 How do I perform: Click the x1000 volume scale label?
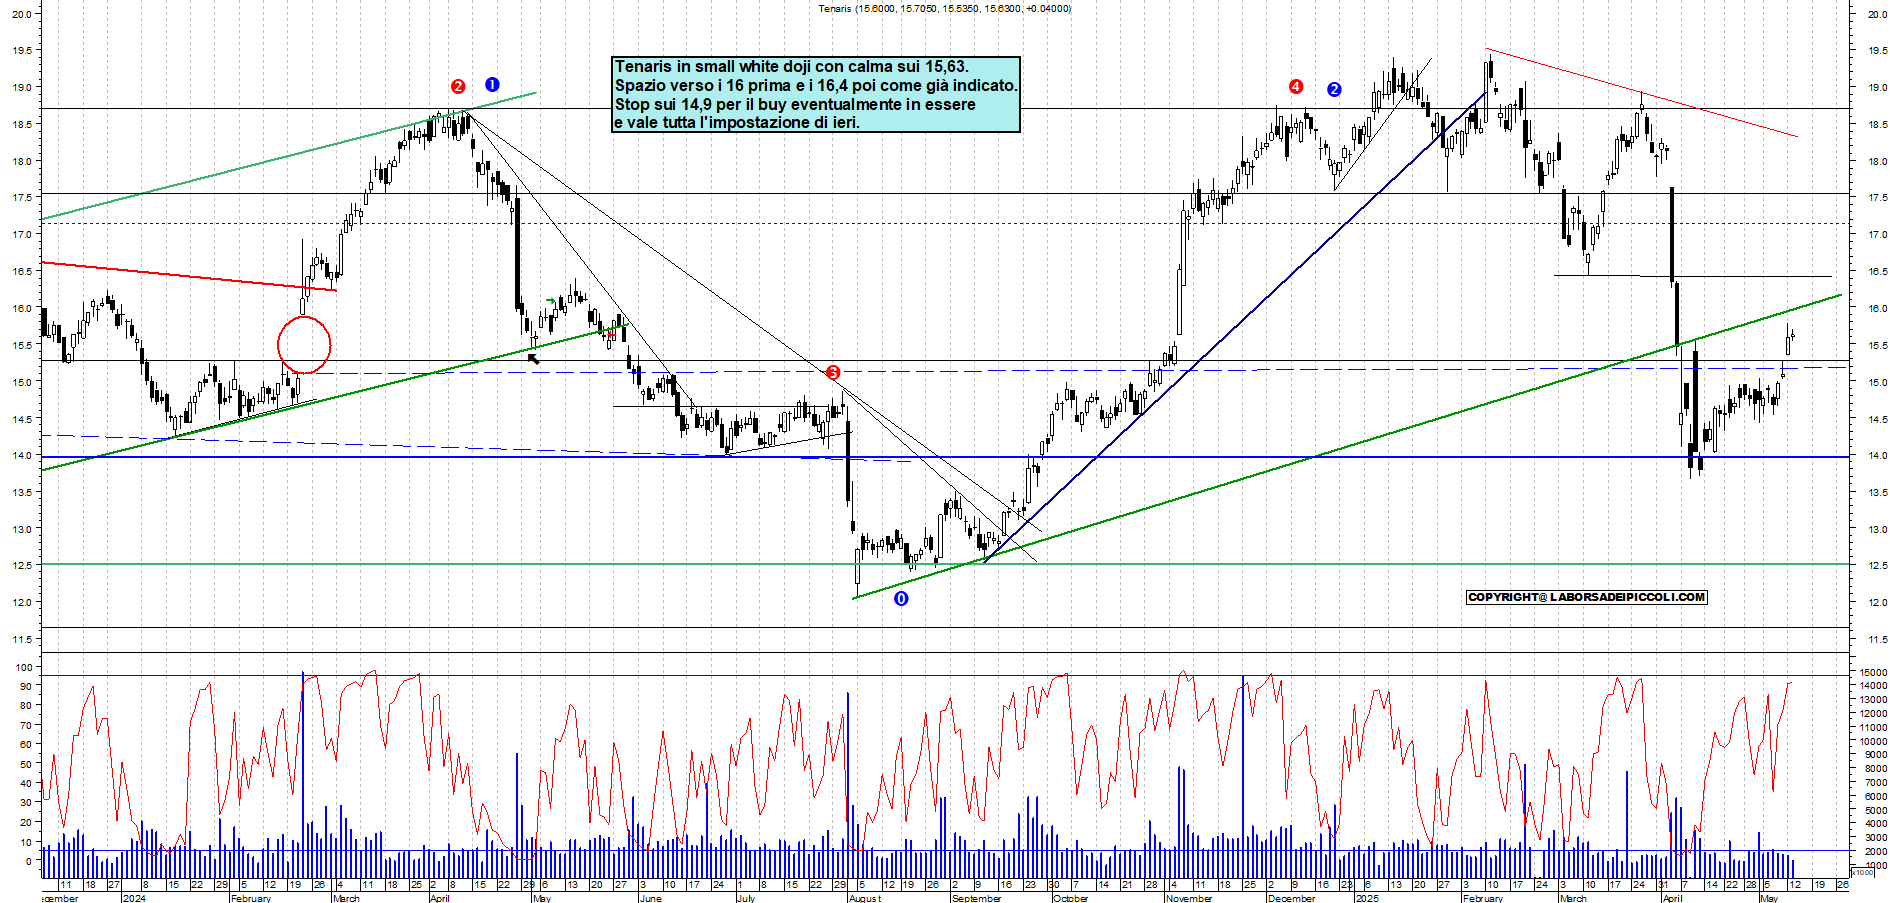(x=1863, y=872)
